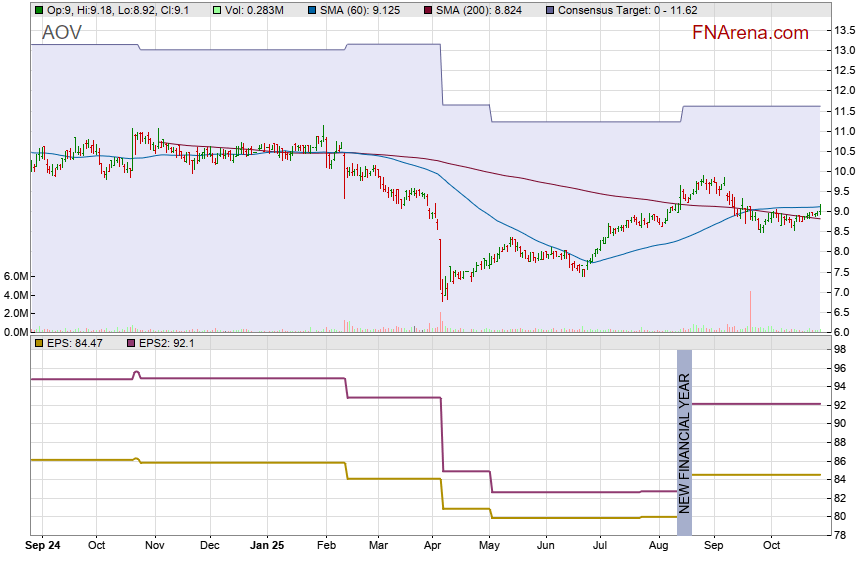Click the gold EPS legend swatch
This screenshot has width=859, height=566.
[x=38, y=343]
